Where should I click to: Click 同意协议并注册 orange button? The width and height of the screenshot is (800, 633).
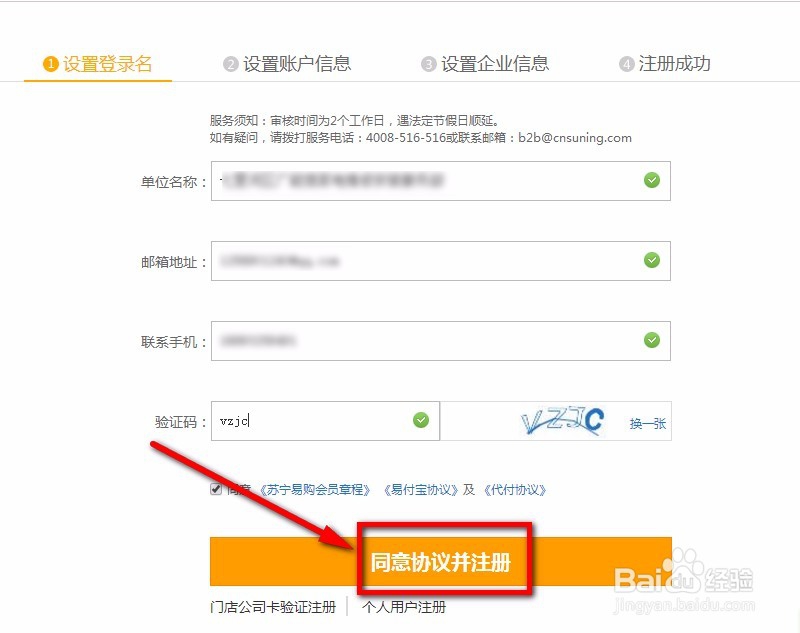[x=441, y=561]
